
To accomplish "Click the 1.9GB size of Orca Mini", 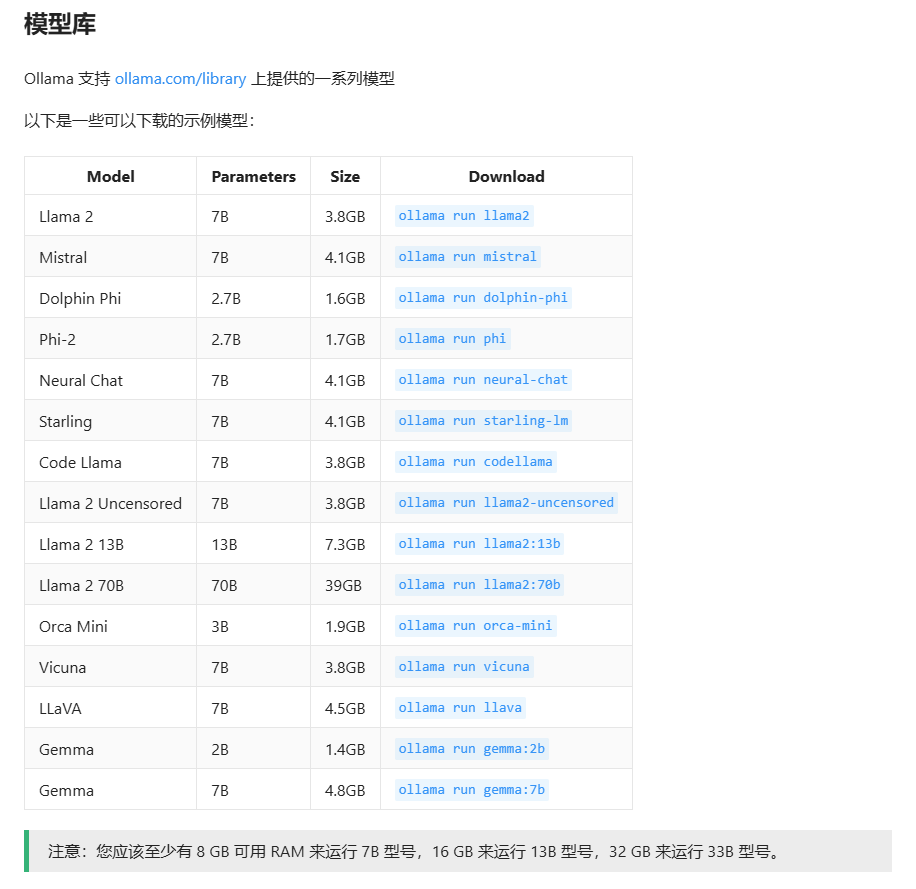I will click(345, 626).
